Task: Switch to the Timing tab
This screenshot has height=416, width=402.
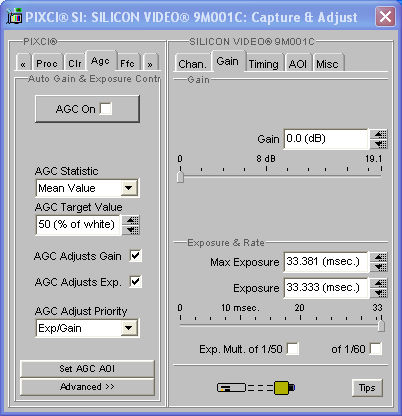Action: [263, 63]
